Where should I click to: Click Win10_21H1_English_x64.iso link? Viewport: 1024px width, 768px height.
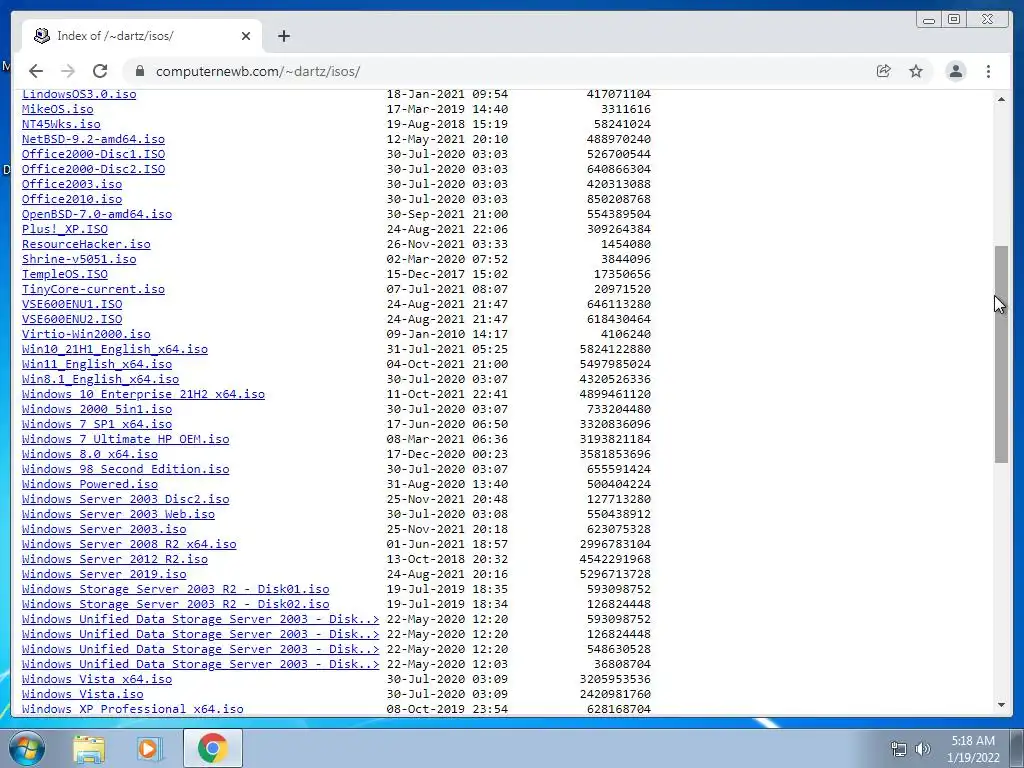(x=115, y=349)
